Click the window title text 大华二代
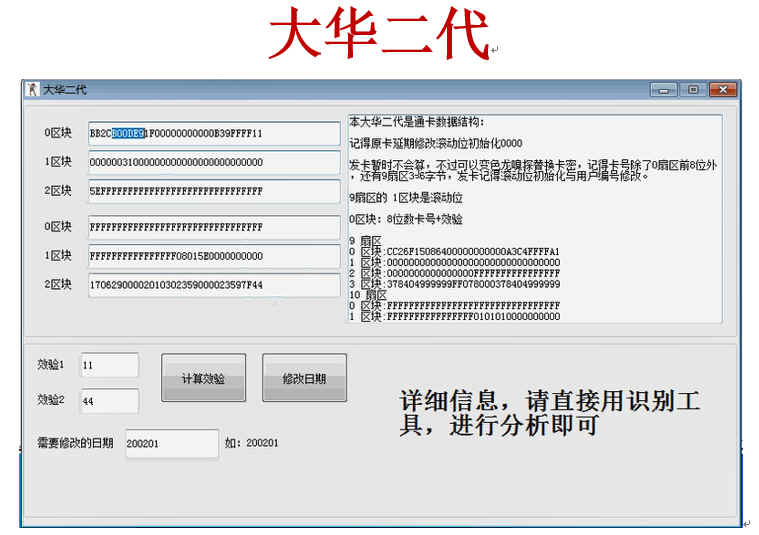Screen dimensions: 759x535 tap(64, 90)
